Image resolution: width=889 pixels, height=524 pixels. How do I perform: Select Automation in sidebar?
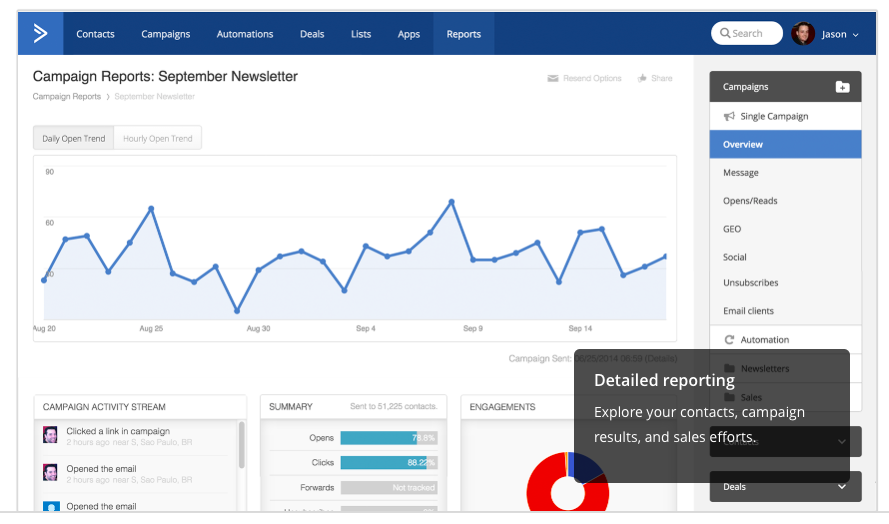785,340
